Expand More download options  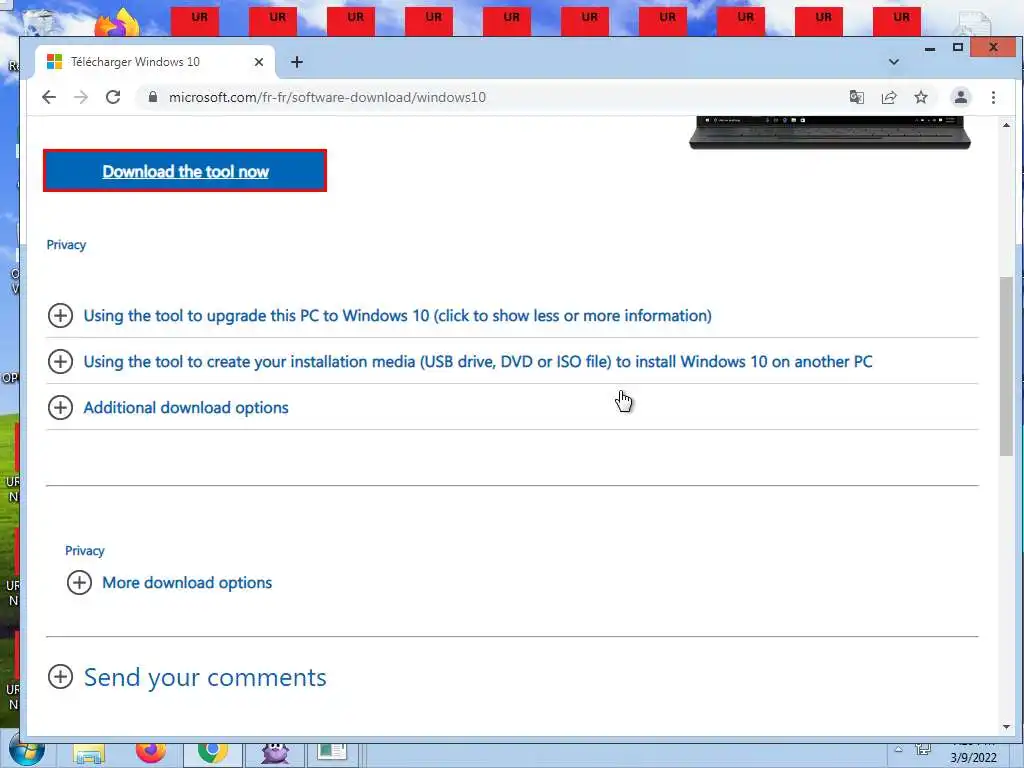pyautogui.click(x=187, y=583)
